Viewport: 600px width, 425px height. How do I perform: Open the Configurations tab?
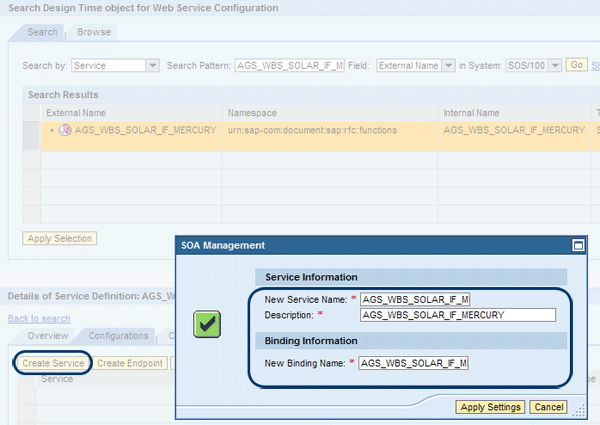[121, 336]
